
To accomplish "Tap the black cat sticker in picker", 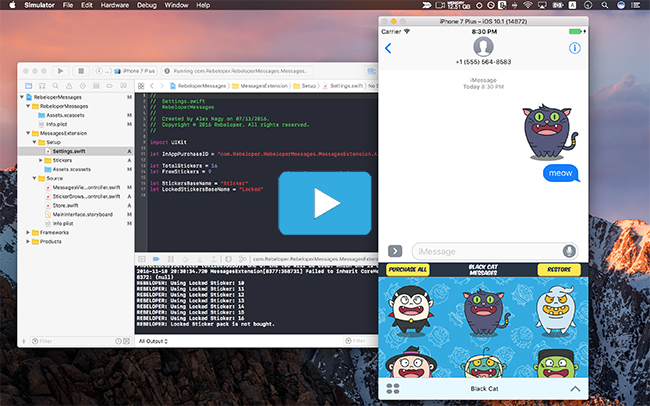I will click(484, 312).
